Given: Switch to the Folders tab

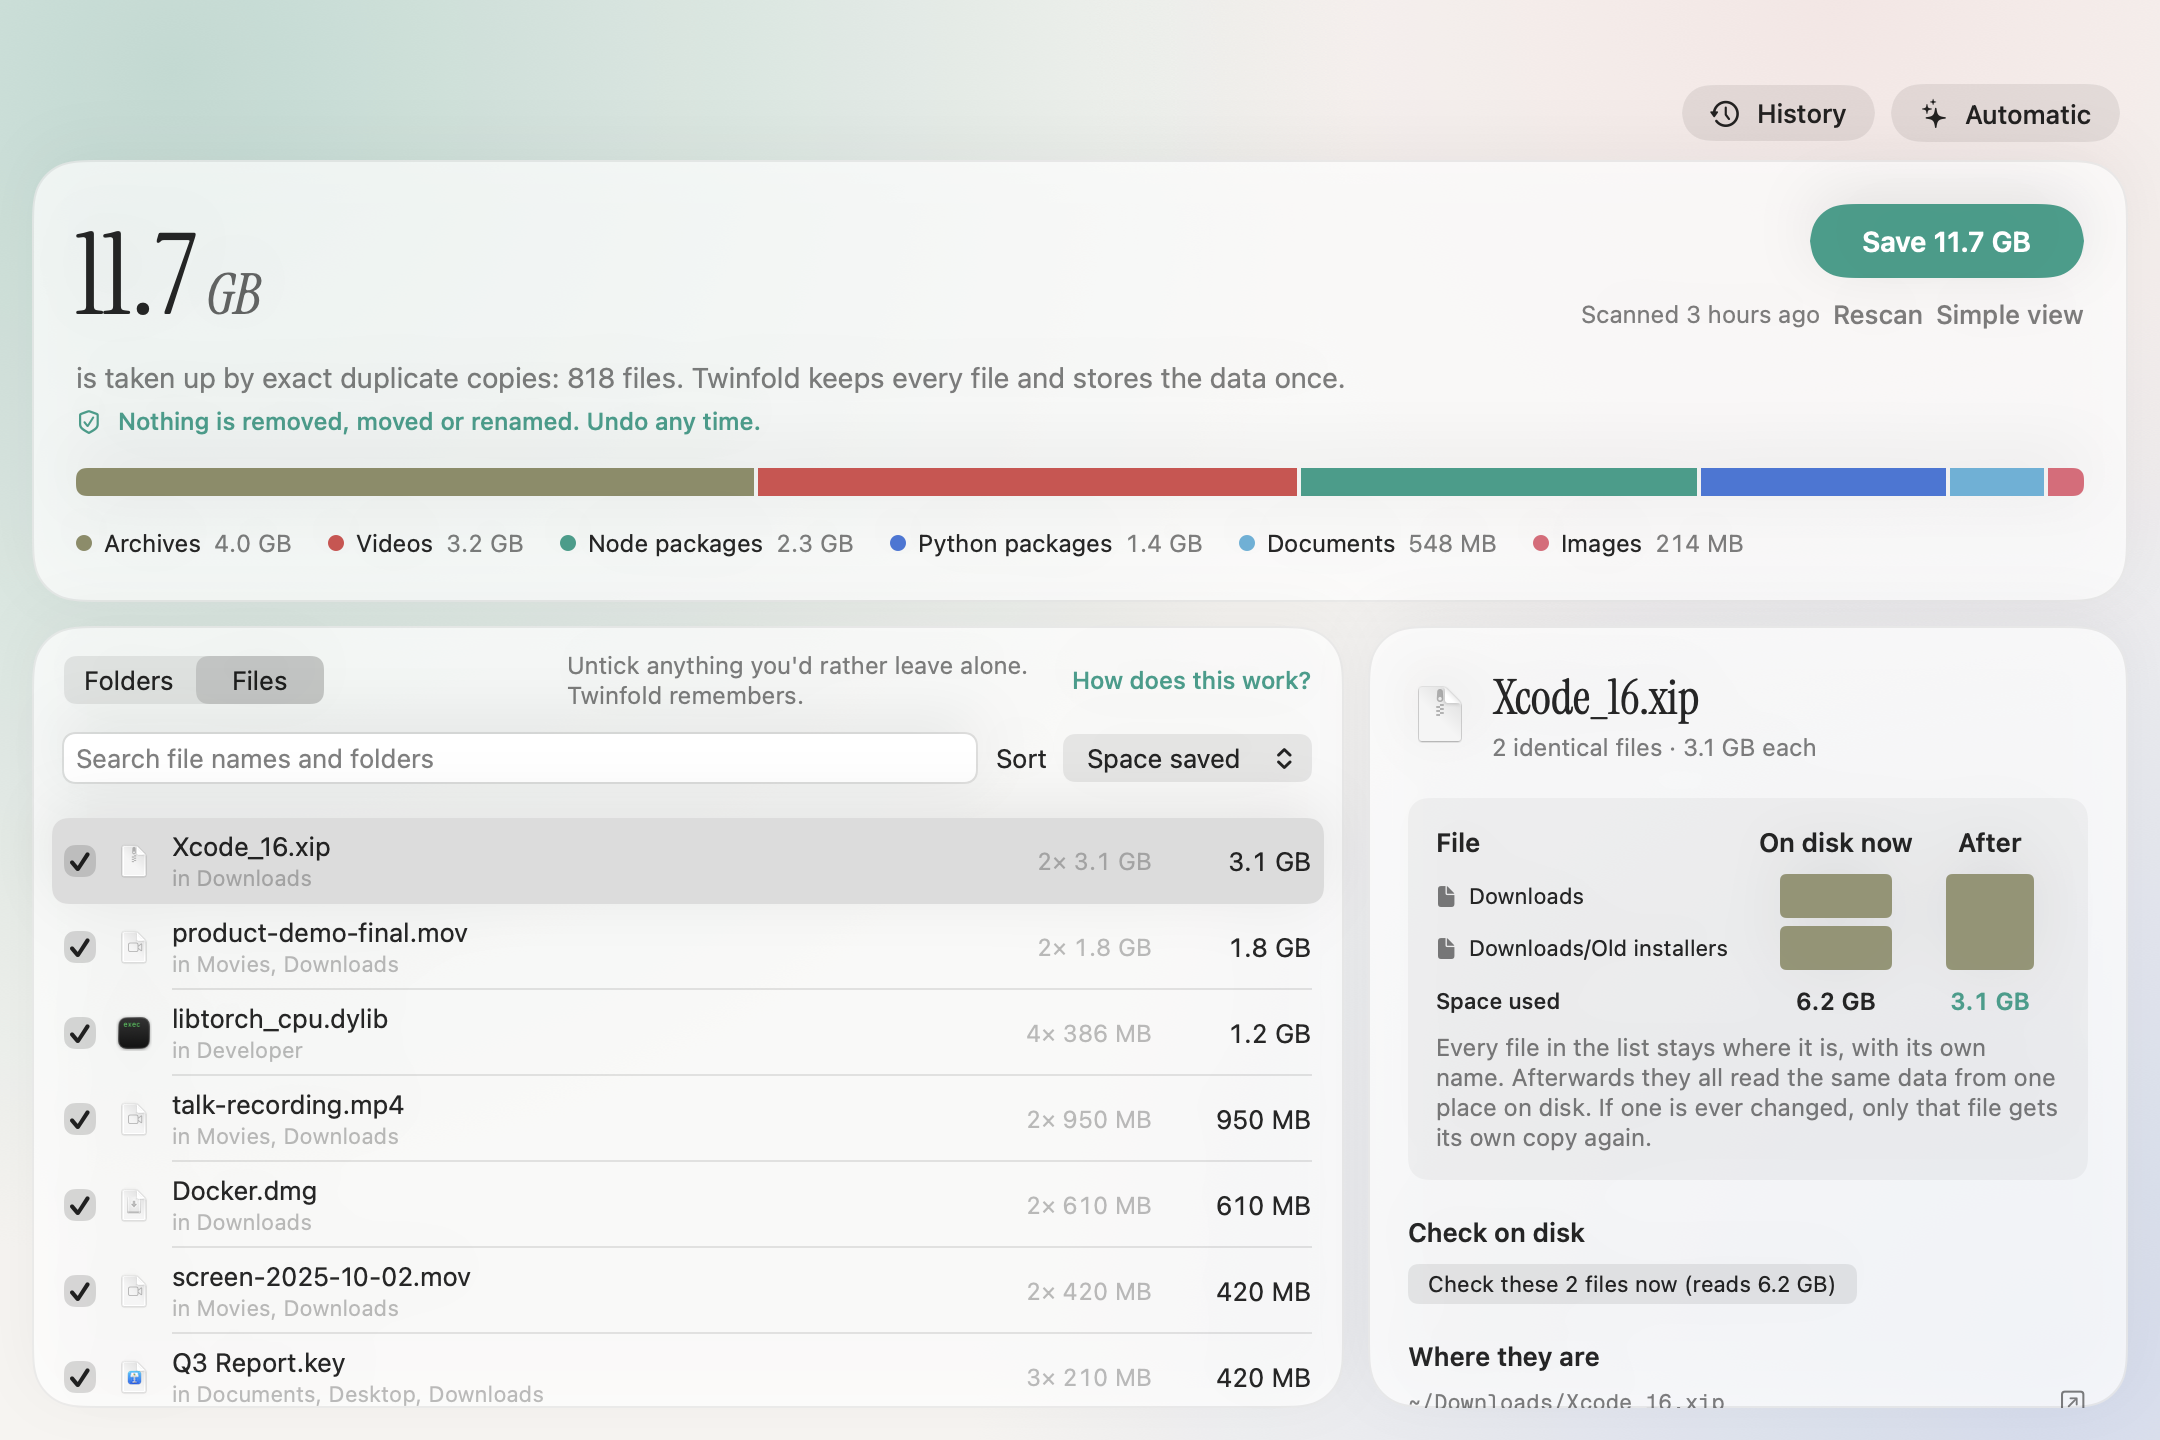Looking at the screenshot, I should [129, 681].
